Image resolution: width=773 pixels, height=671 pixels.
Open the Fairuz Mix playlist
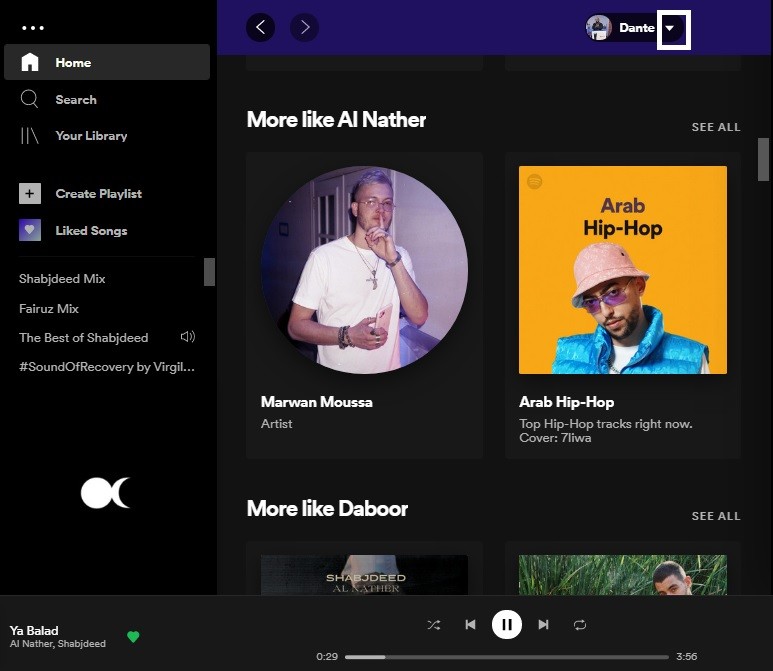(x=49, y=309)
